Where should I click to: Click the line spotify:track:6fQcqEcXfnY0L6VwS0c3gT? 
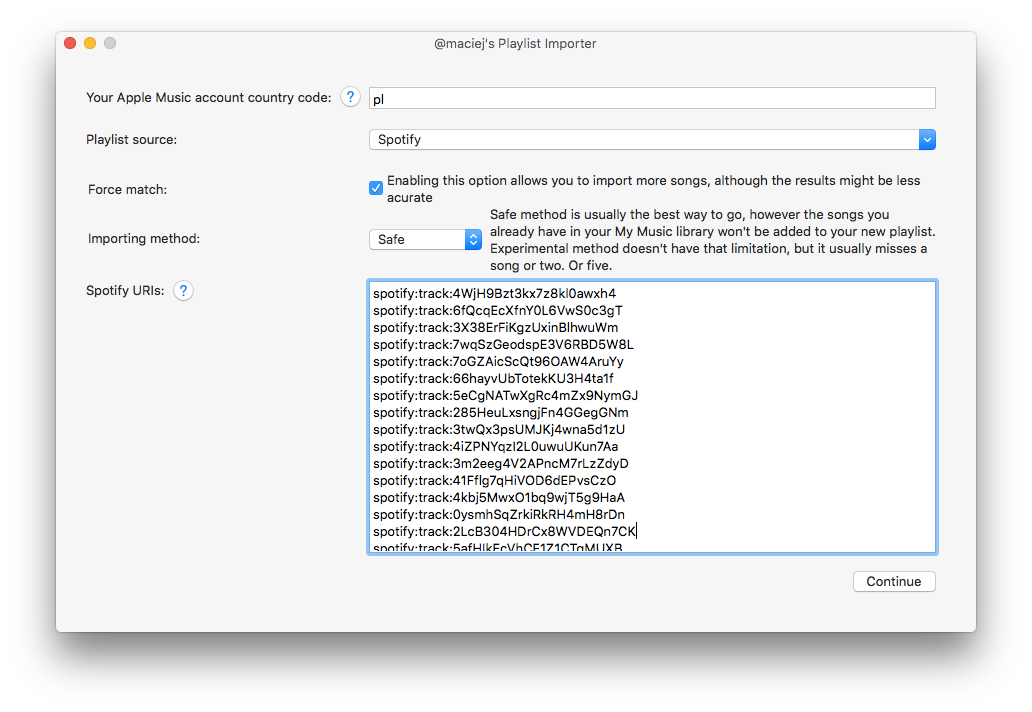498,311
